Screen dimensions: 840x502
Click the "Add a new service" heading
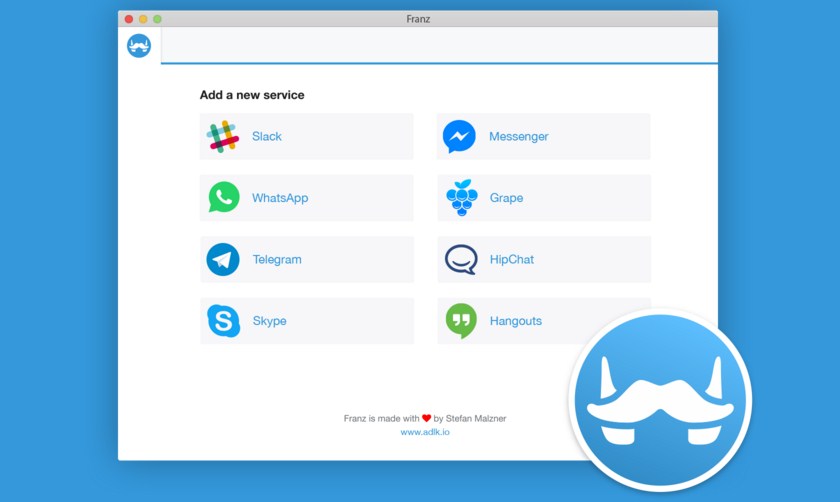tap(252, 95)
